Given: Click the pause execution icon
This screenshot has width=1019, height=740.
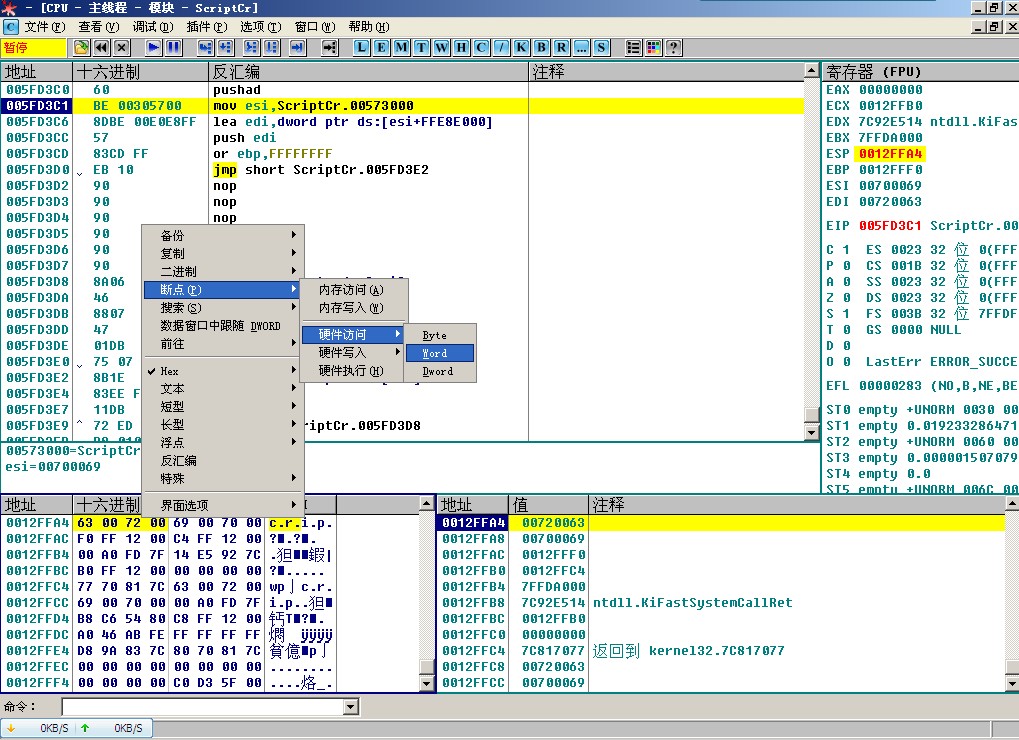Looking at the screenshot, I should click(x=174, y=47).
